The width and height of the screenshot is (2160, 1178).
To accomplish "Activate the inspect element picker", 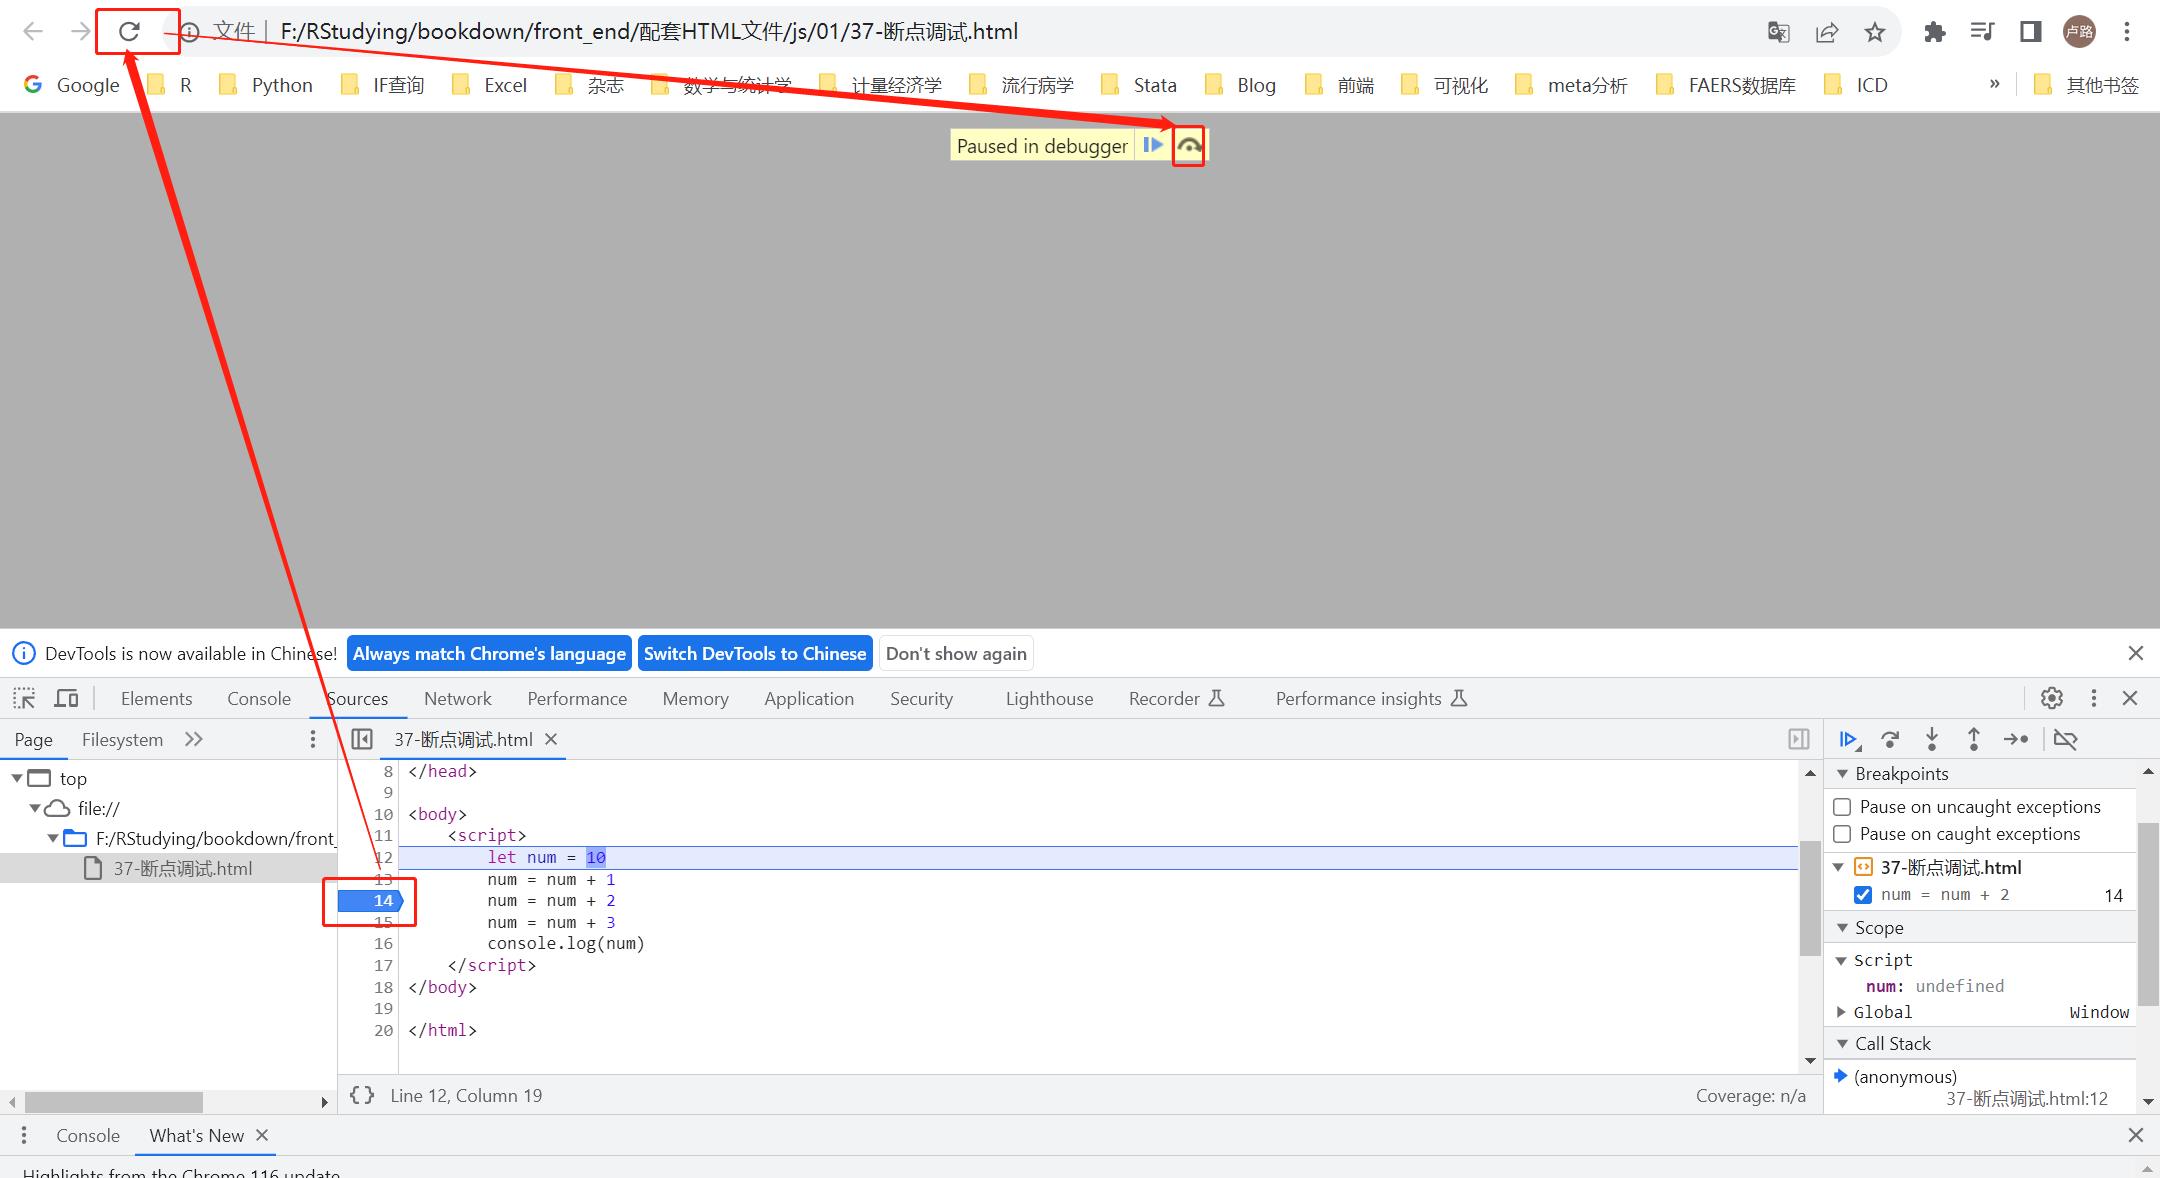I will (x=24, y=698).
